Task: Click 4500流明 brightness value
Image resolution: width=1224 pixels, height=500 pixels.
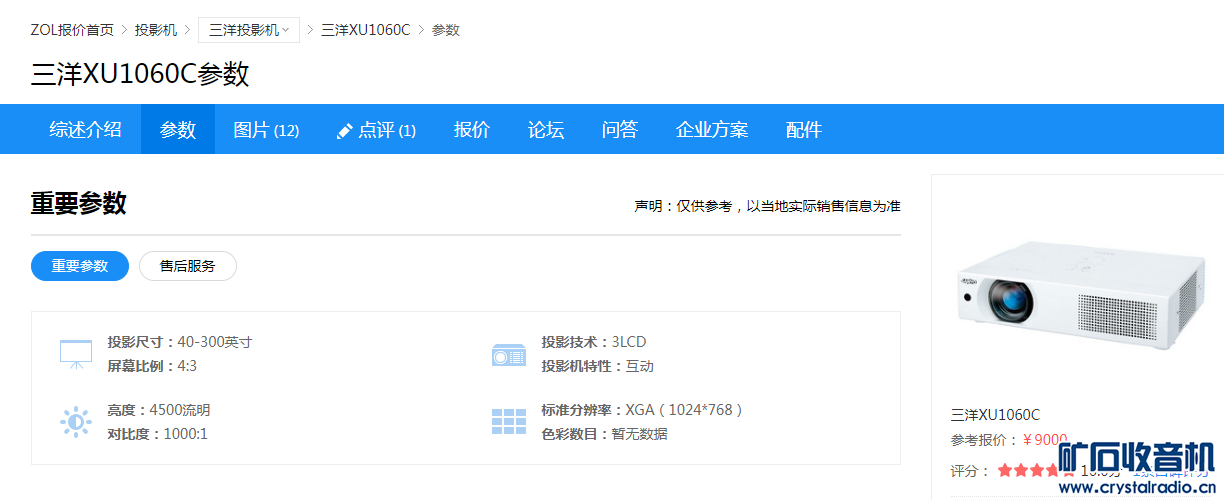Action: 180,410
